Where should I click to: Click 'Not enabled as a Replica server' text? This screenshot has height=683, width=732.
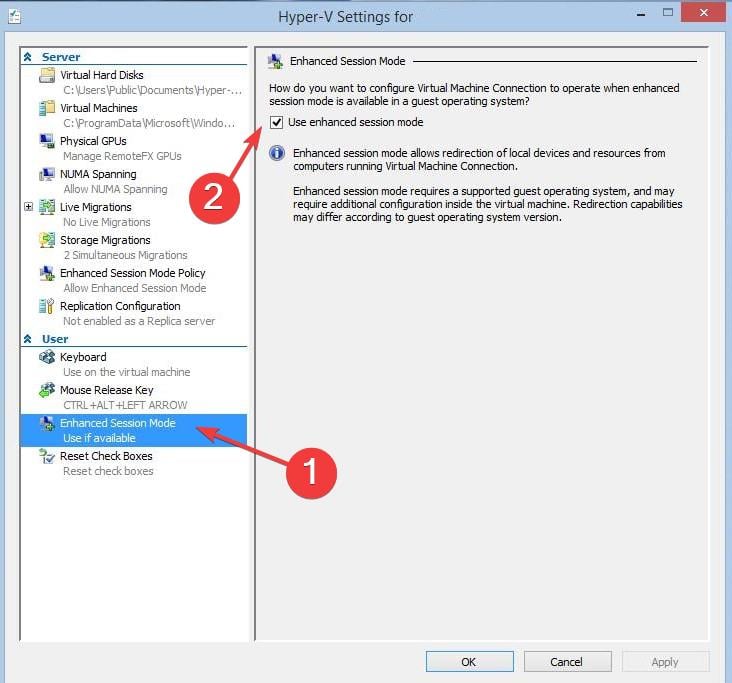coord(139,321)
